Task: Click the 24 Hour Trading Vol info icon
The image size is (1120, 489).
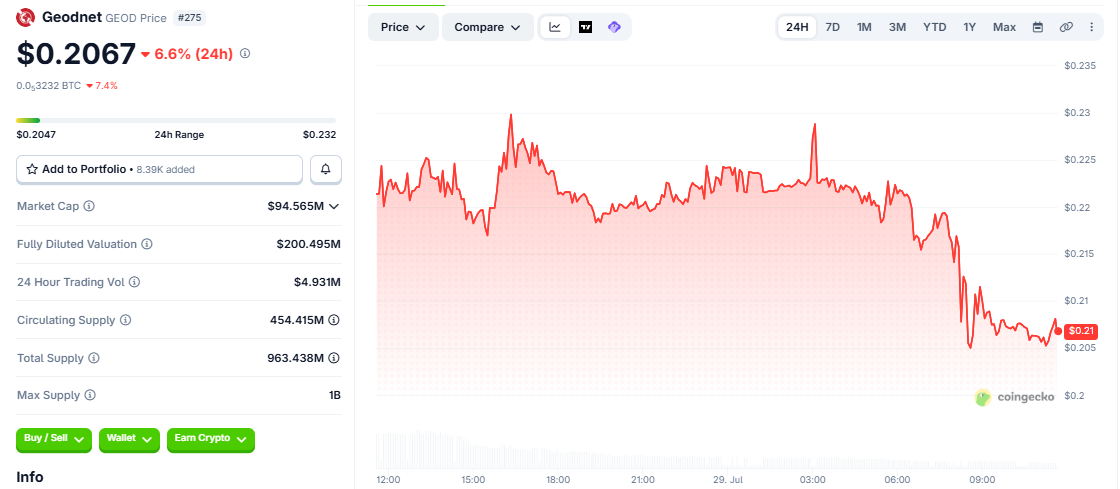Action: (134, 282)
